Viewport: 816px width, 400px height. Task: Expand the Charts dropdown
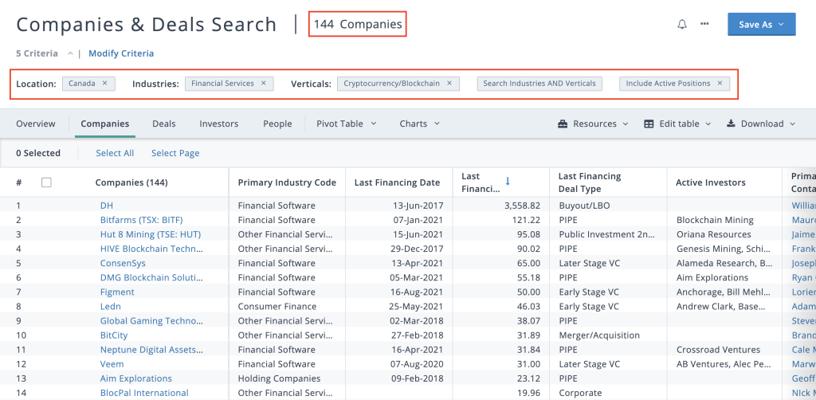tap(419, 124)
